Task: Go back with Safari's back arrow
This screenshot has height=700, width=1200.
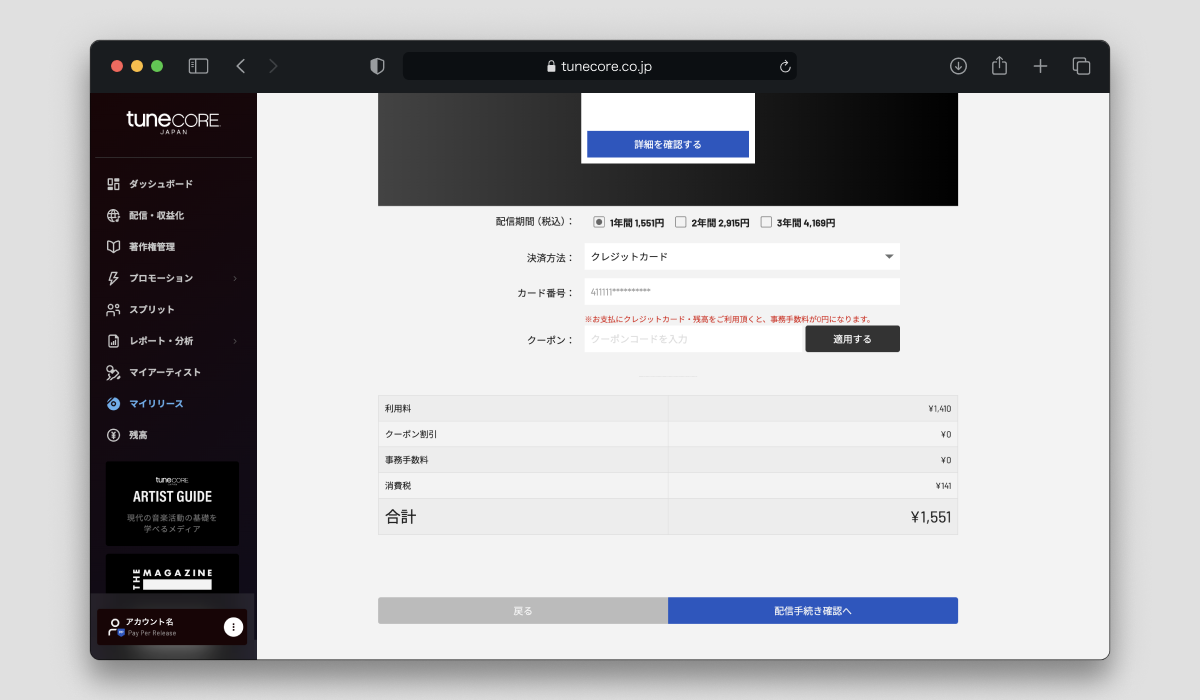Action: 241,66
